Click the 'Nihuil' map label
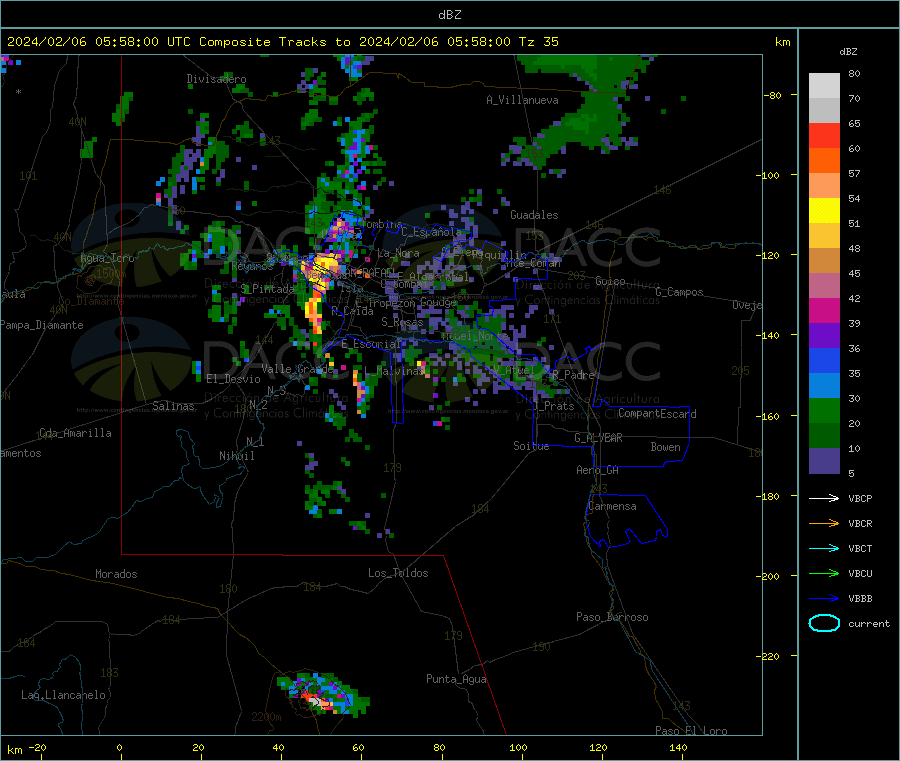The width and height of the screenshot is (900, 761). point(237,456)
